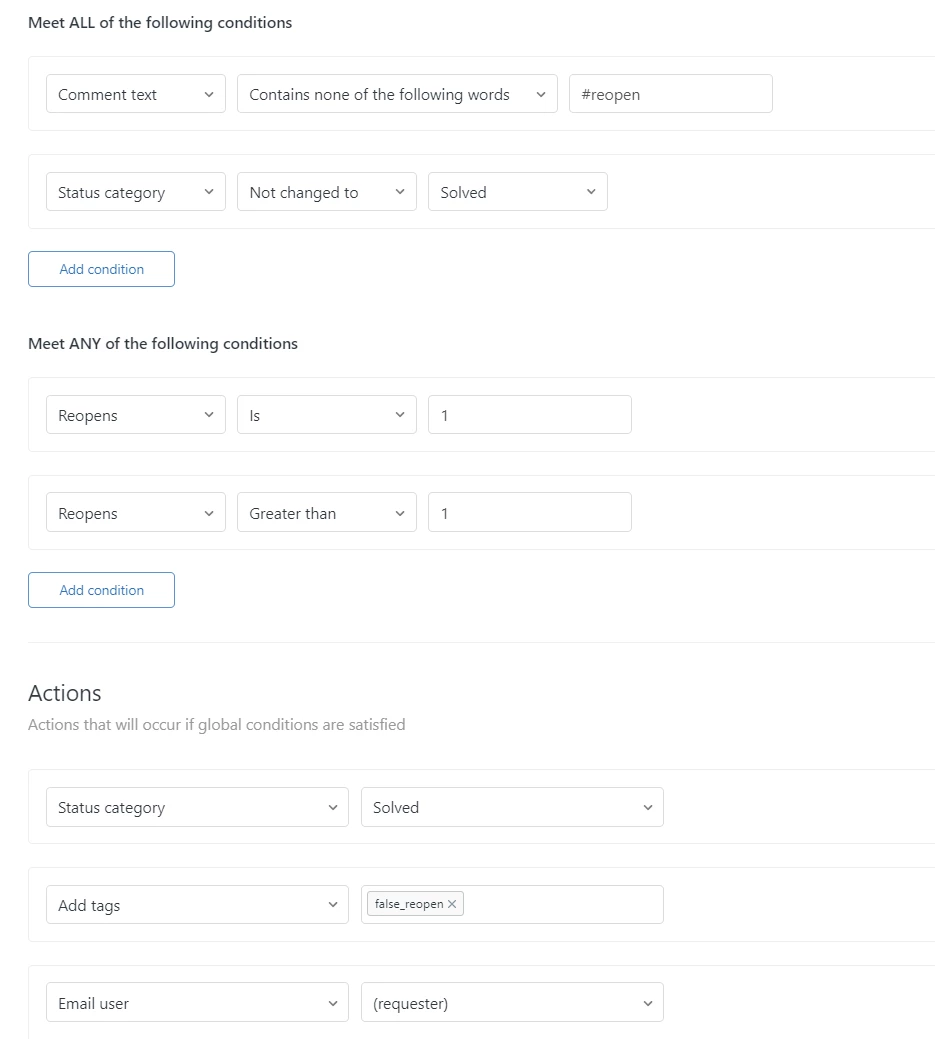
Task: Edit the value field for Reopens Greater than
Action: 529,514
